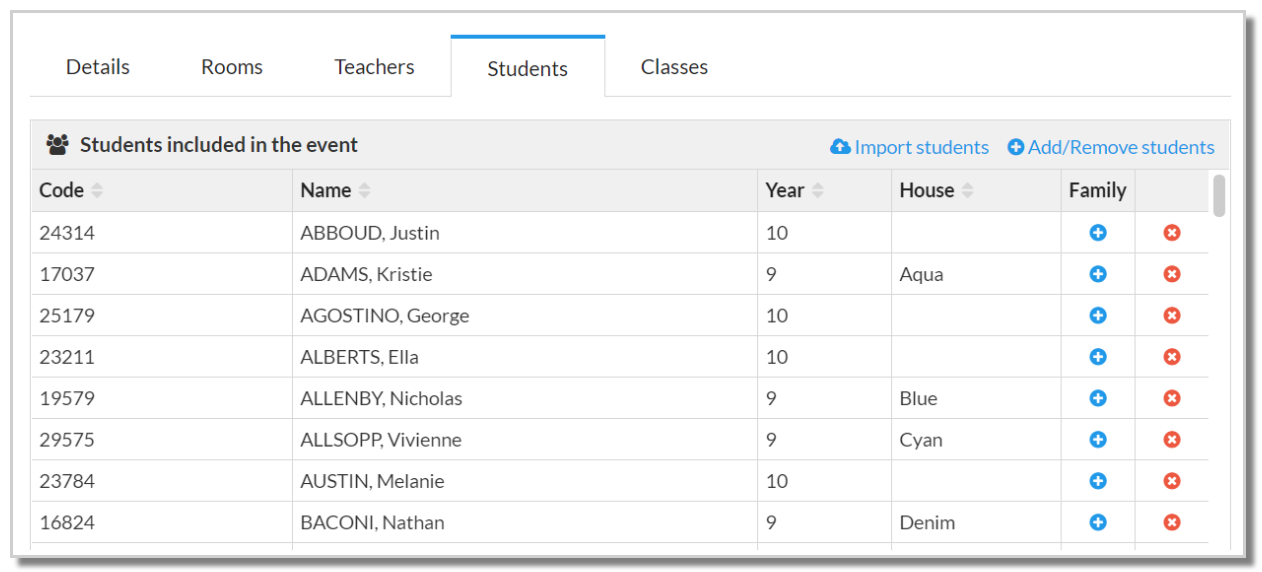Click the cloud upload icon beside Import students
1262x572 pixels.
(840, 147)
